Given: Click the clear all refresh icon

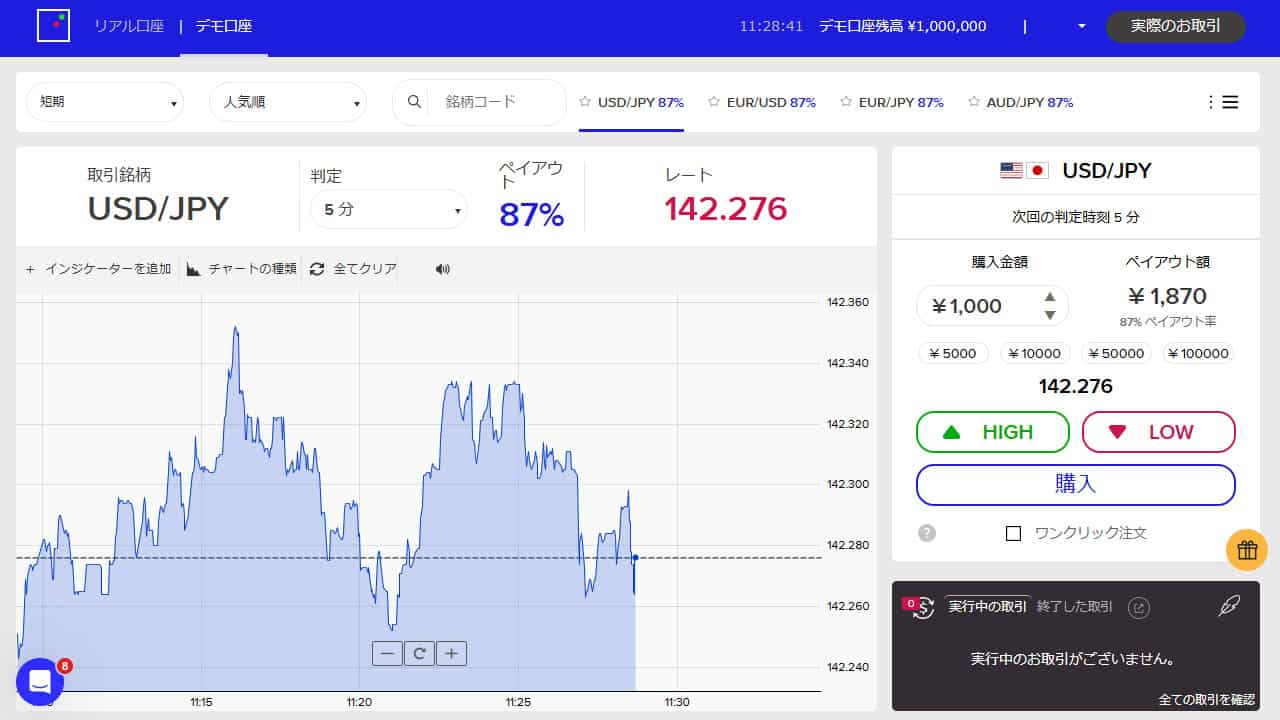Looking at the screenshot, I should click(x=317, y=269).
